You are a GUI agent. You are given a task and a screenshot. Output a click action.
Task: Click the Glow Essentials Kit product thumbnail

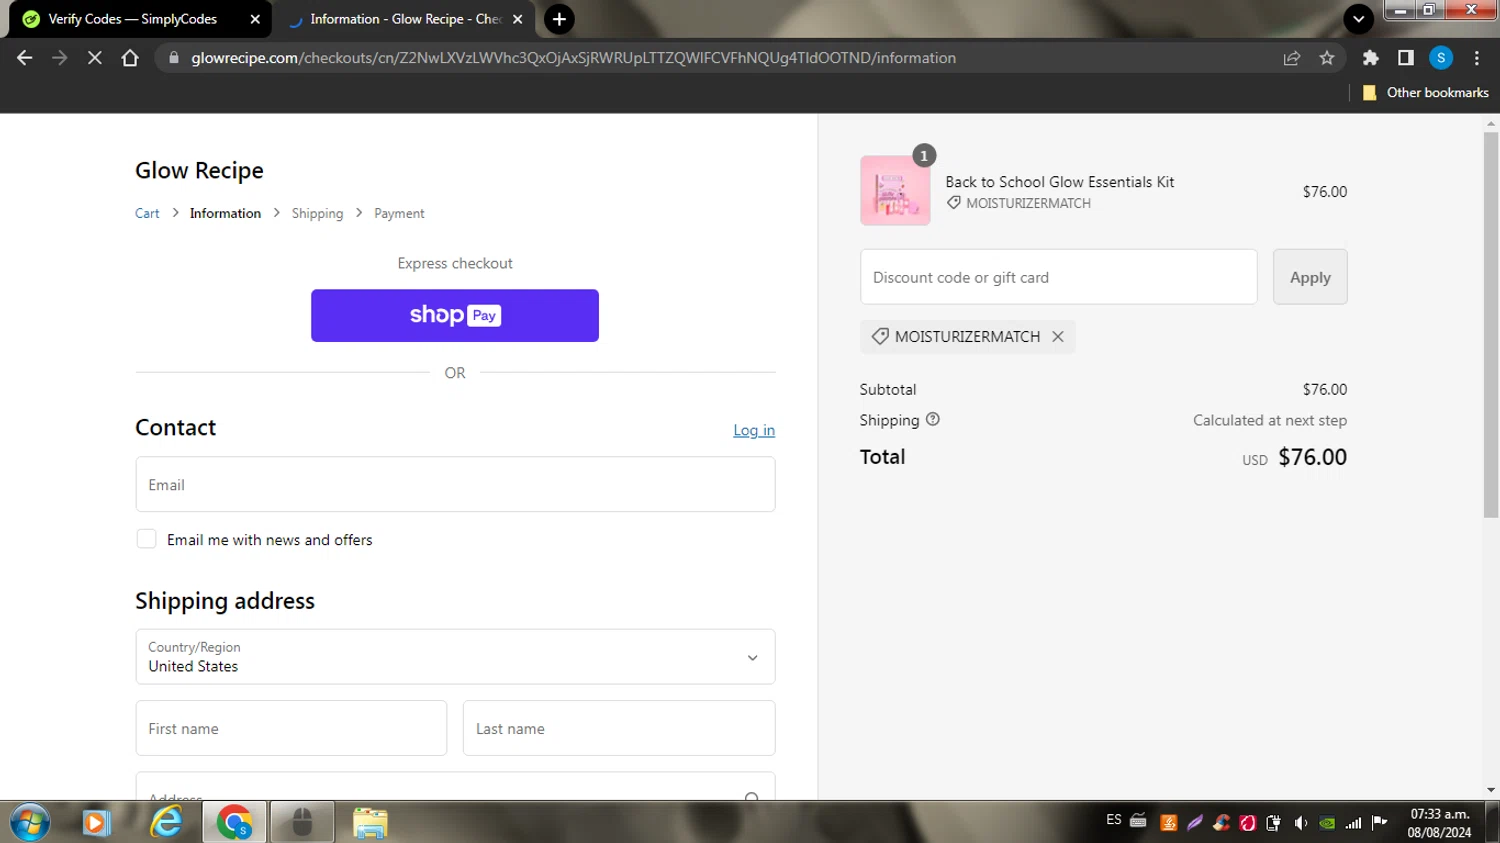tap(895, 190)
